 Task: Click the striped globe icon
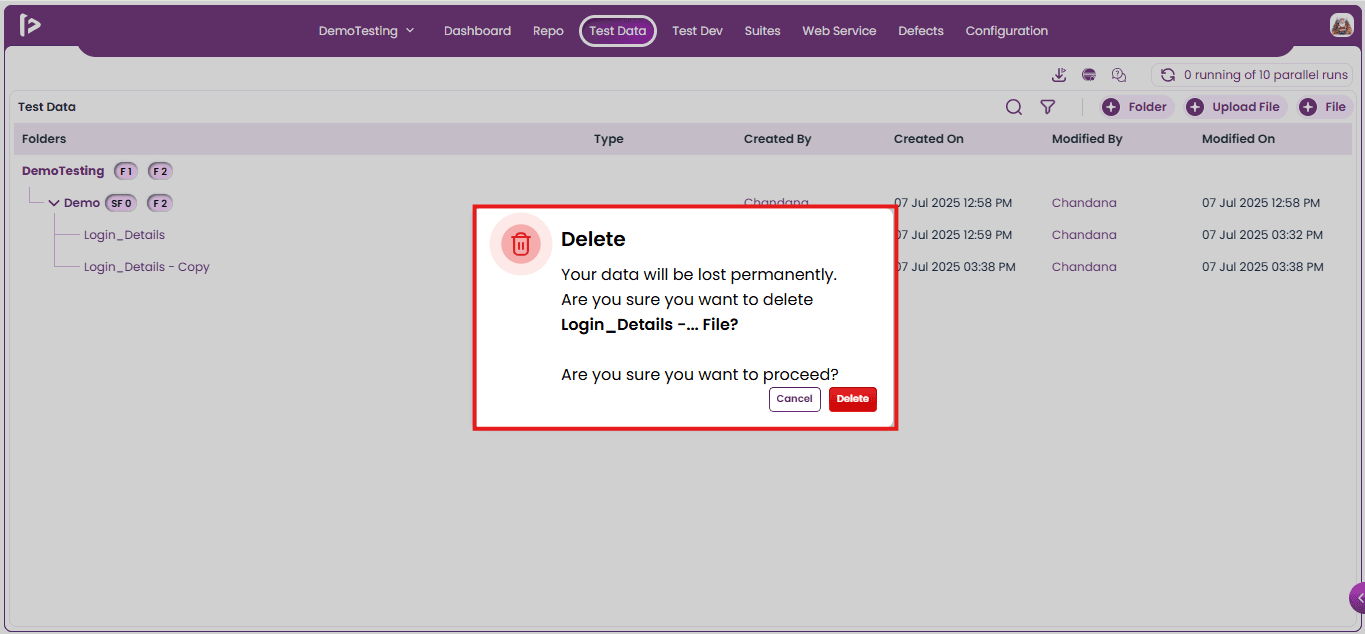[1089, 75]
